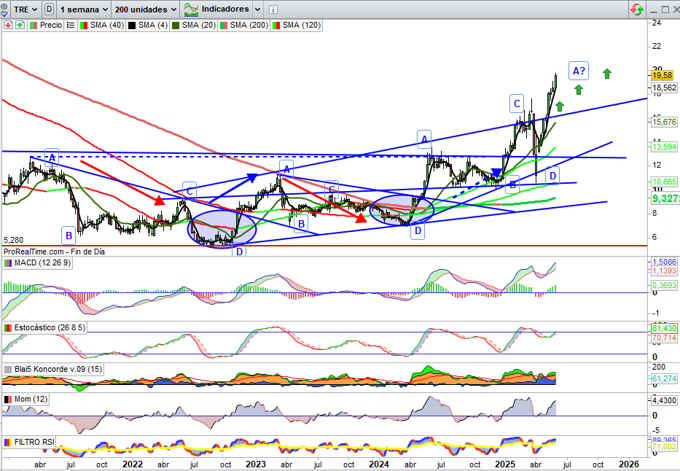This screenshot has height=471, width=680.
Task: Click the Indicadores label
Action: (x=225, y=9)
